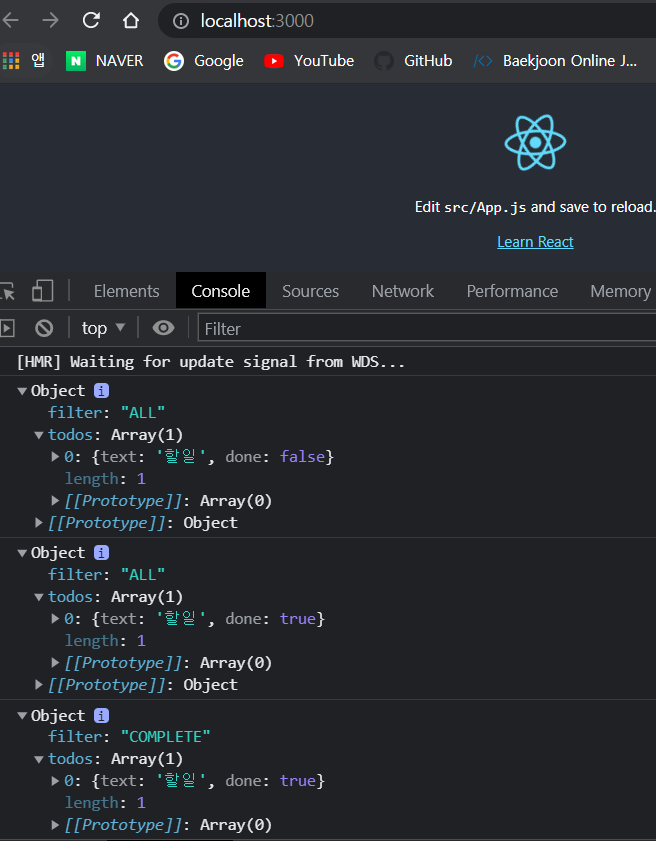Screen dimensions: 656x841
Task: Open the YouTube bookmark
Action: (309, 61)
